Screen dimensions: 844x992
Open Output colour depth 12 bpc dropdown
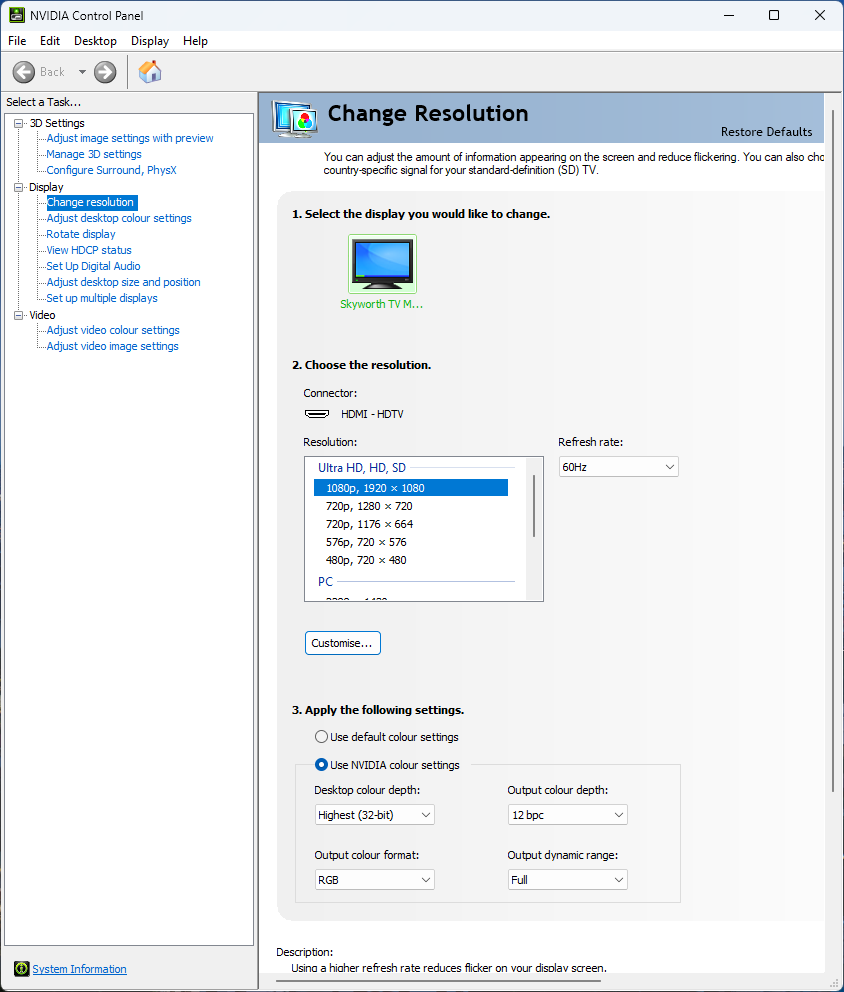[x=568, y=815]
